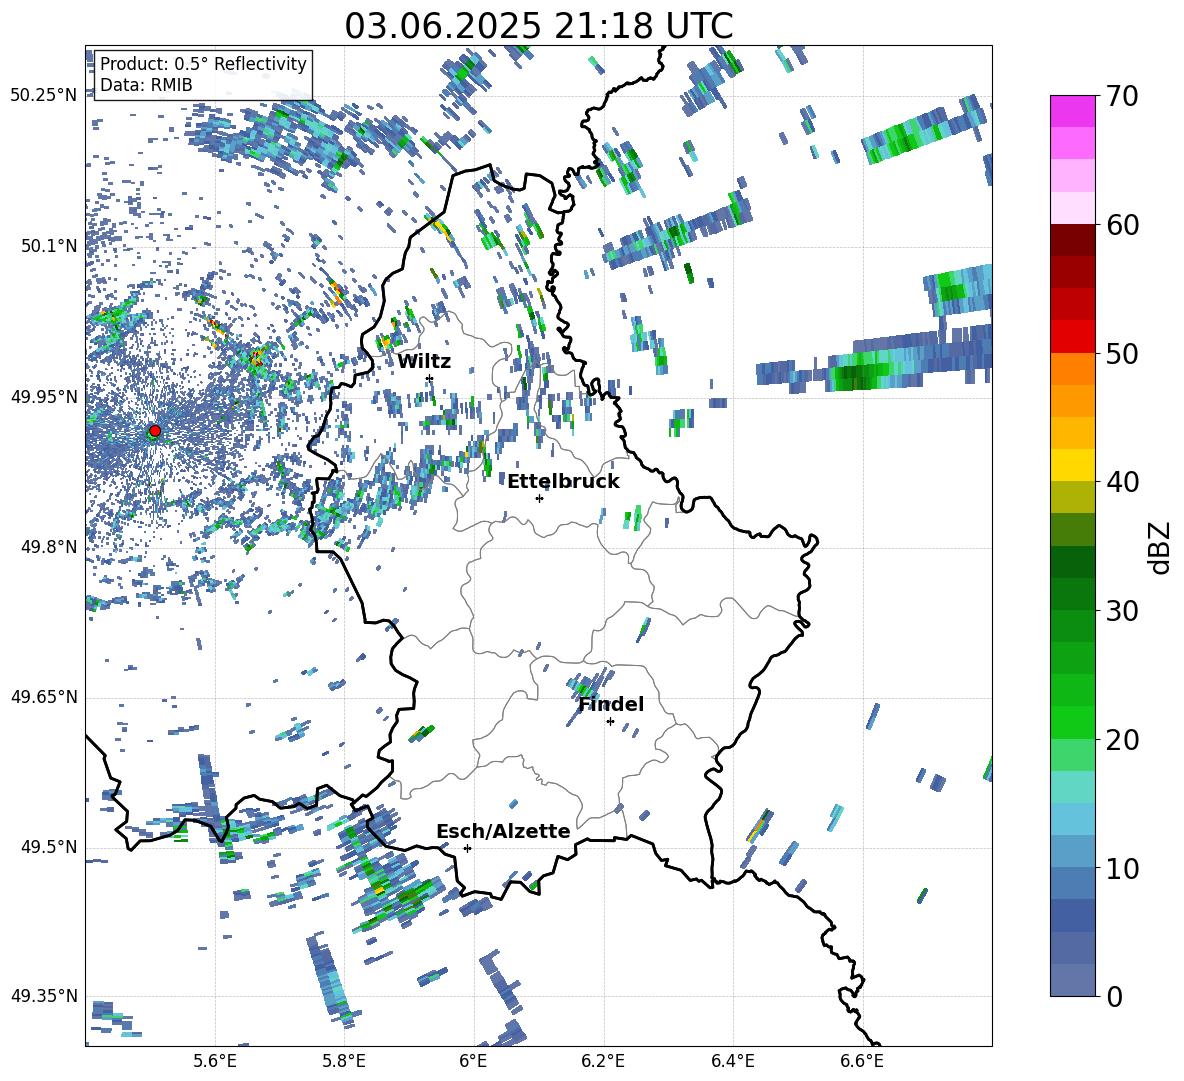
Task: Click the colorbar value 70
Action: 1122,96
